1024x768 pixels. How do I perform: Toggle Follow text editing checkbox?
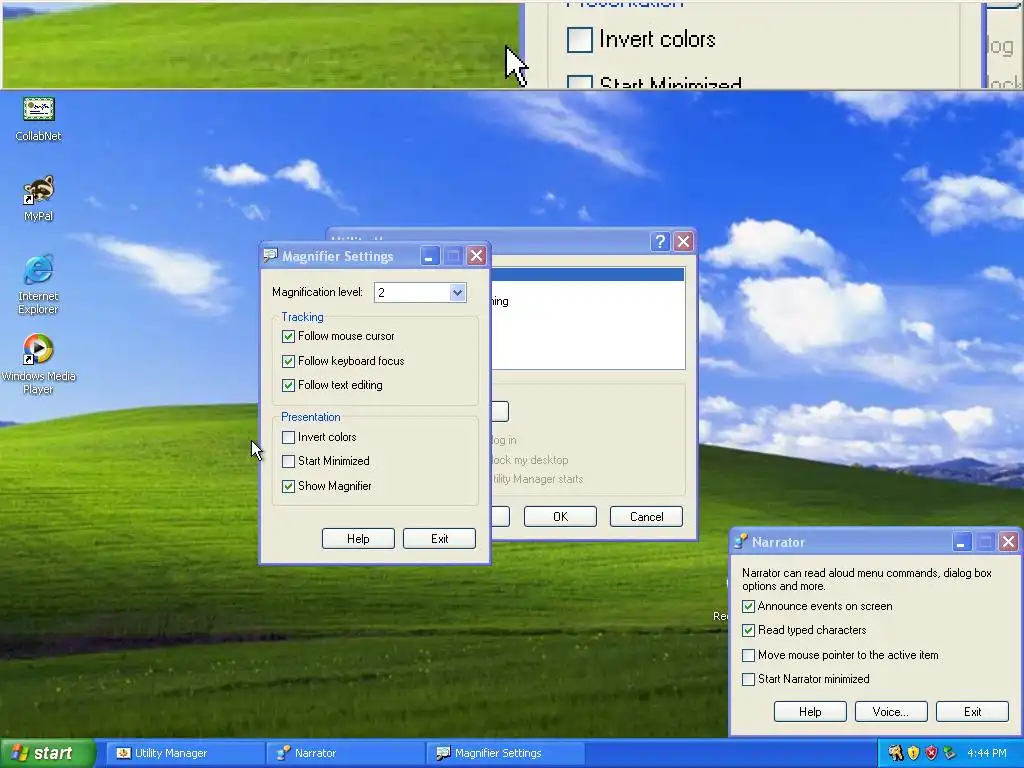click(288, 385)
